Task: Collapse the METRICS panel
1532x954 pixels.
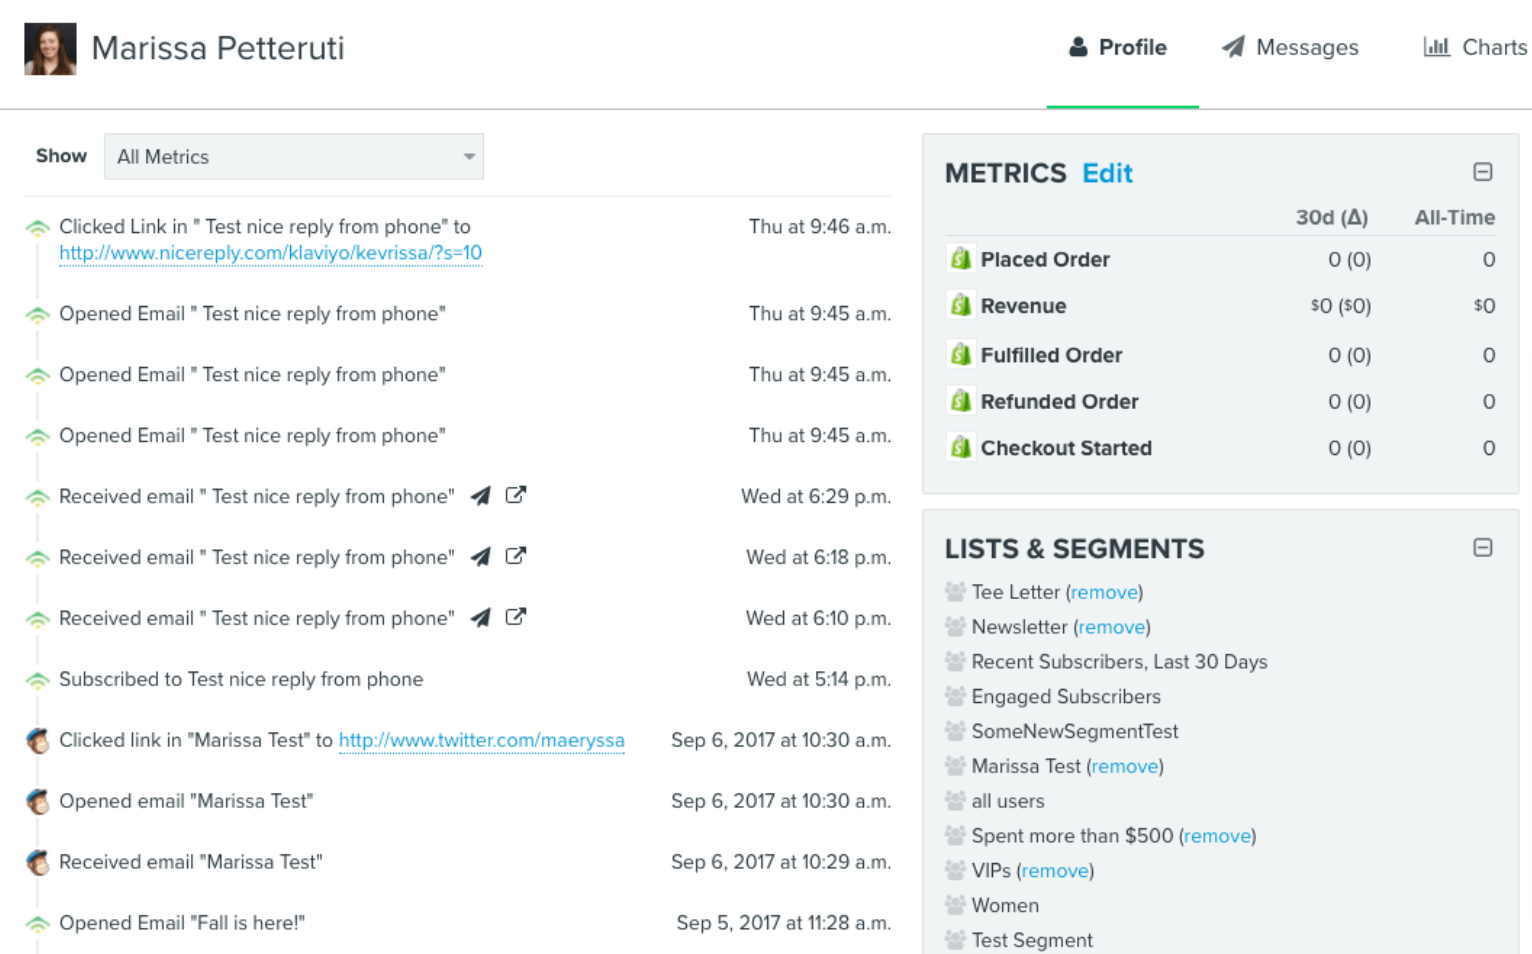Action: point(1483,172)
